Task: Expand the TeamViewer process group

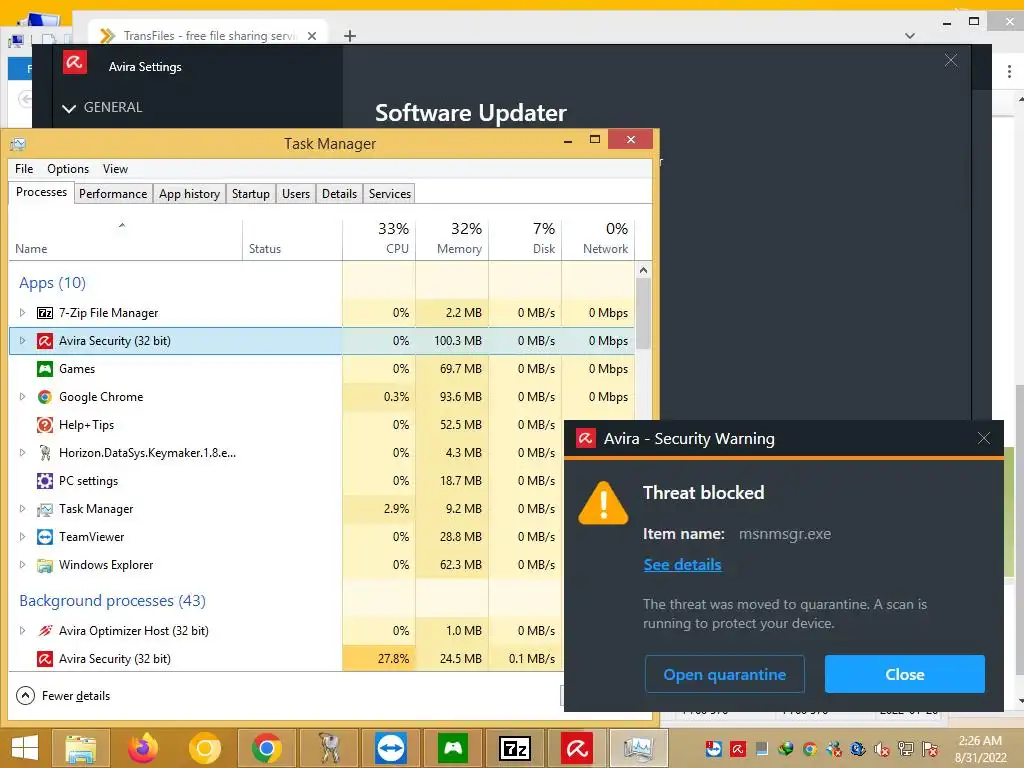Action: click(x=22, y=537)
